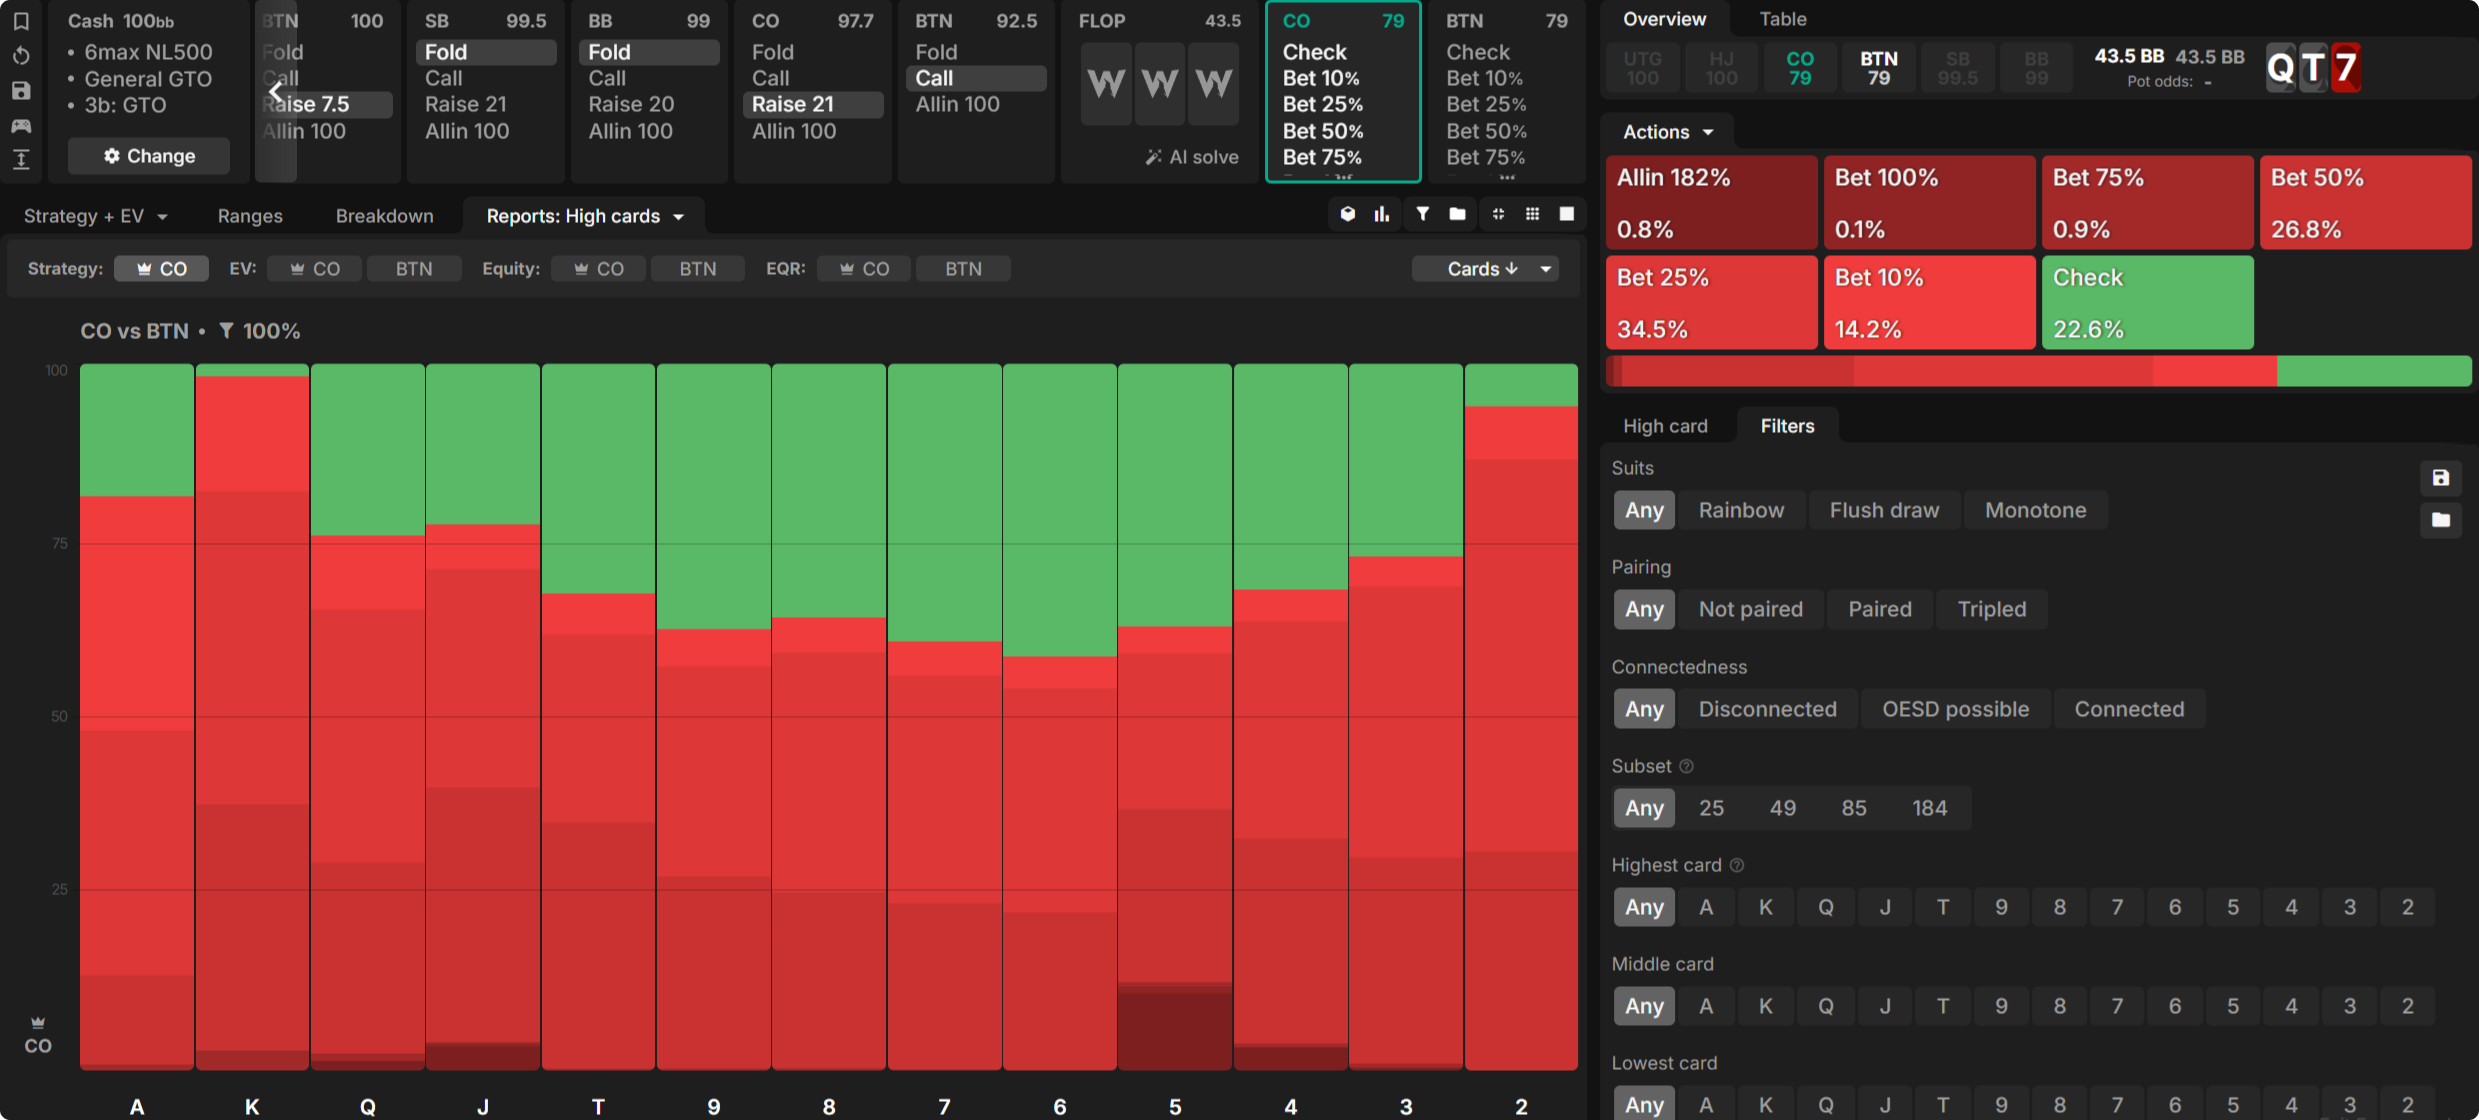The height and width of the screenshot is (1120, 2479).
Task: Select the nine-dot grid view icon
Action: pos(1532,214)
